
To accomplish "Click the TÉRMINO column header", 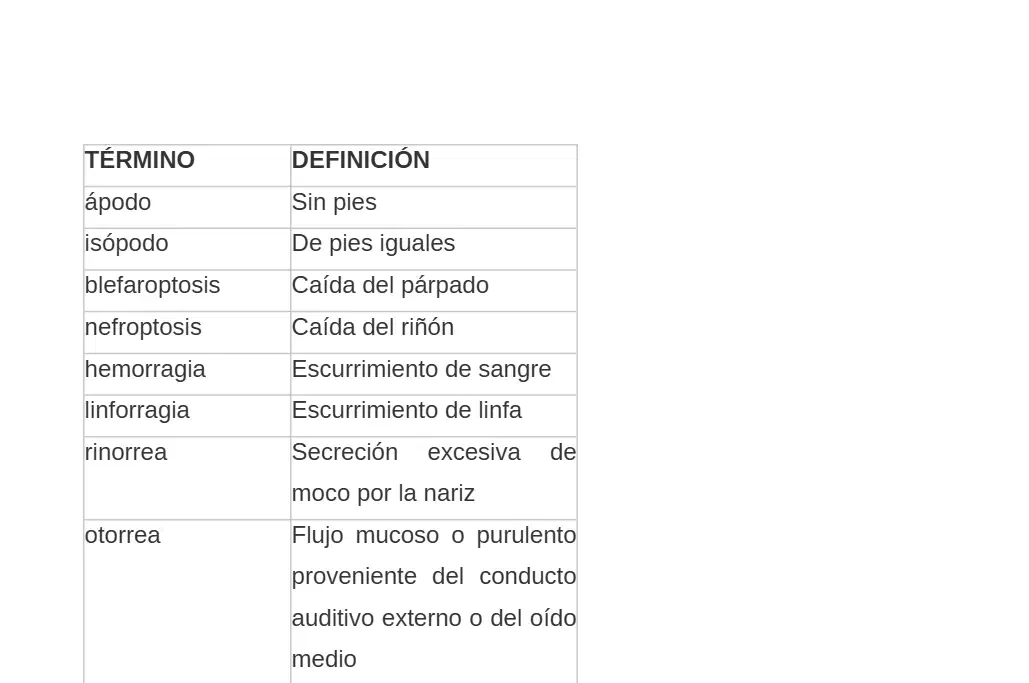I will click(x=140, y=160).
